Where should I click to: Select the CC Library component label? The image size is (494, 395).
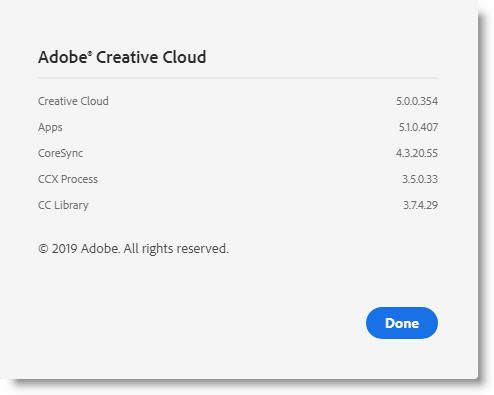[x=63, y=205]
